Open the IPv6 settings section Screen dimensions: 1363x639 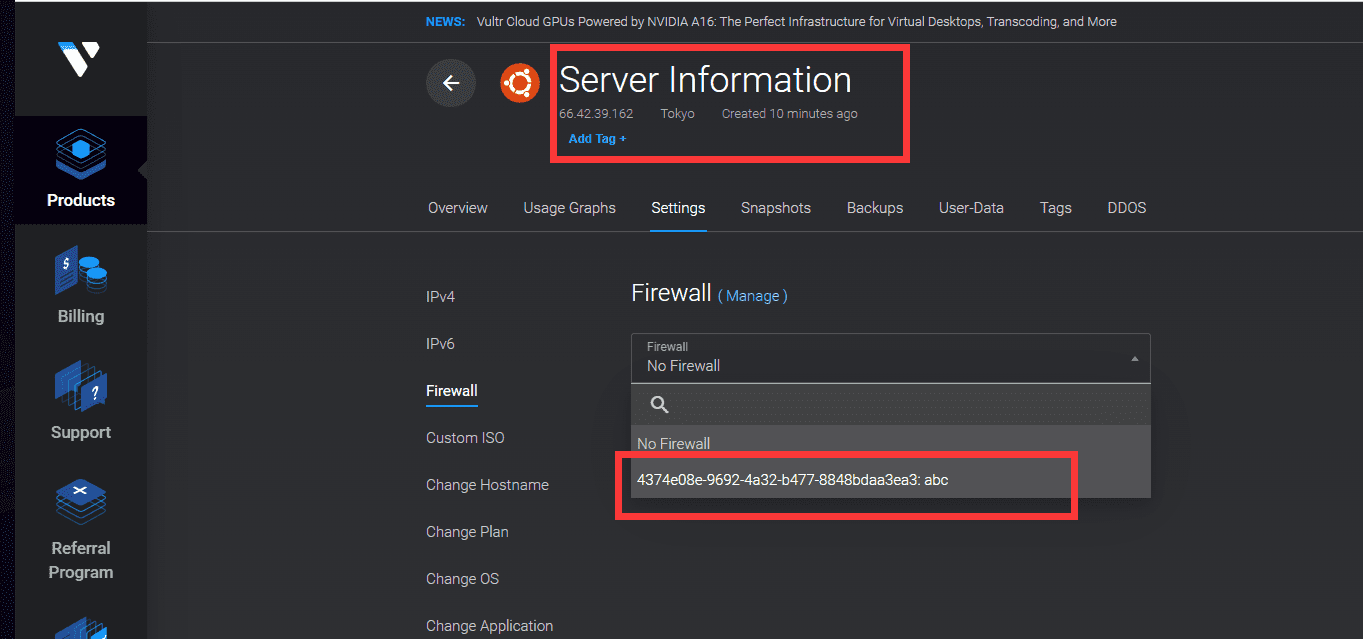[x=440, y=344]
